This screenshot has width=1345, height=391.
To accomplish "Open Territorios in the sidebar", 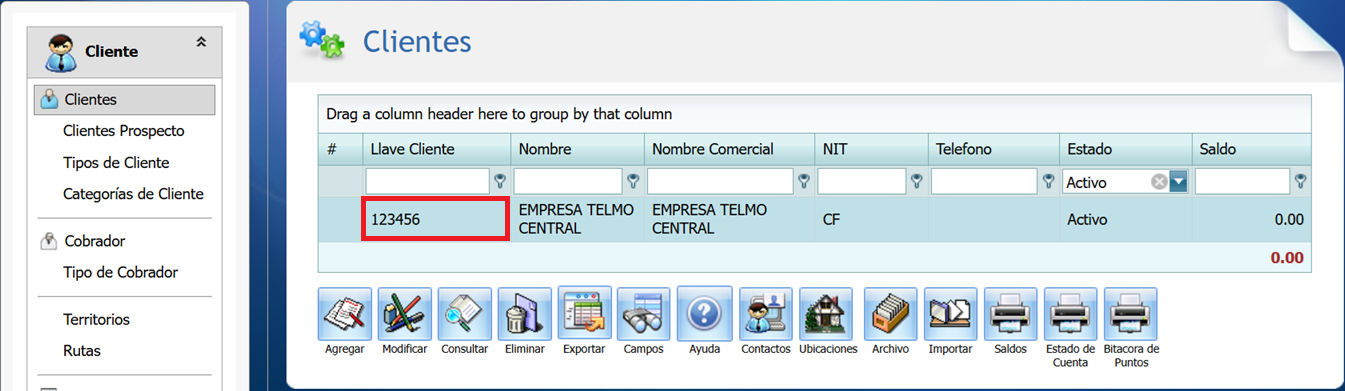I will click(96, 320).
